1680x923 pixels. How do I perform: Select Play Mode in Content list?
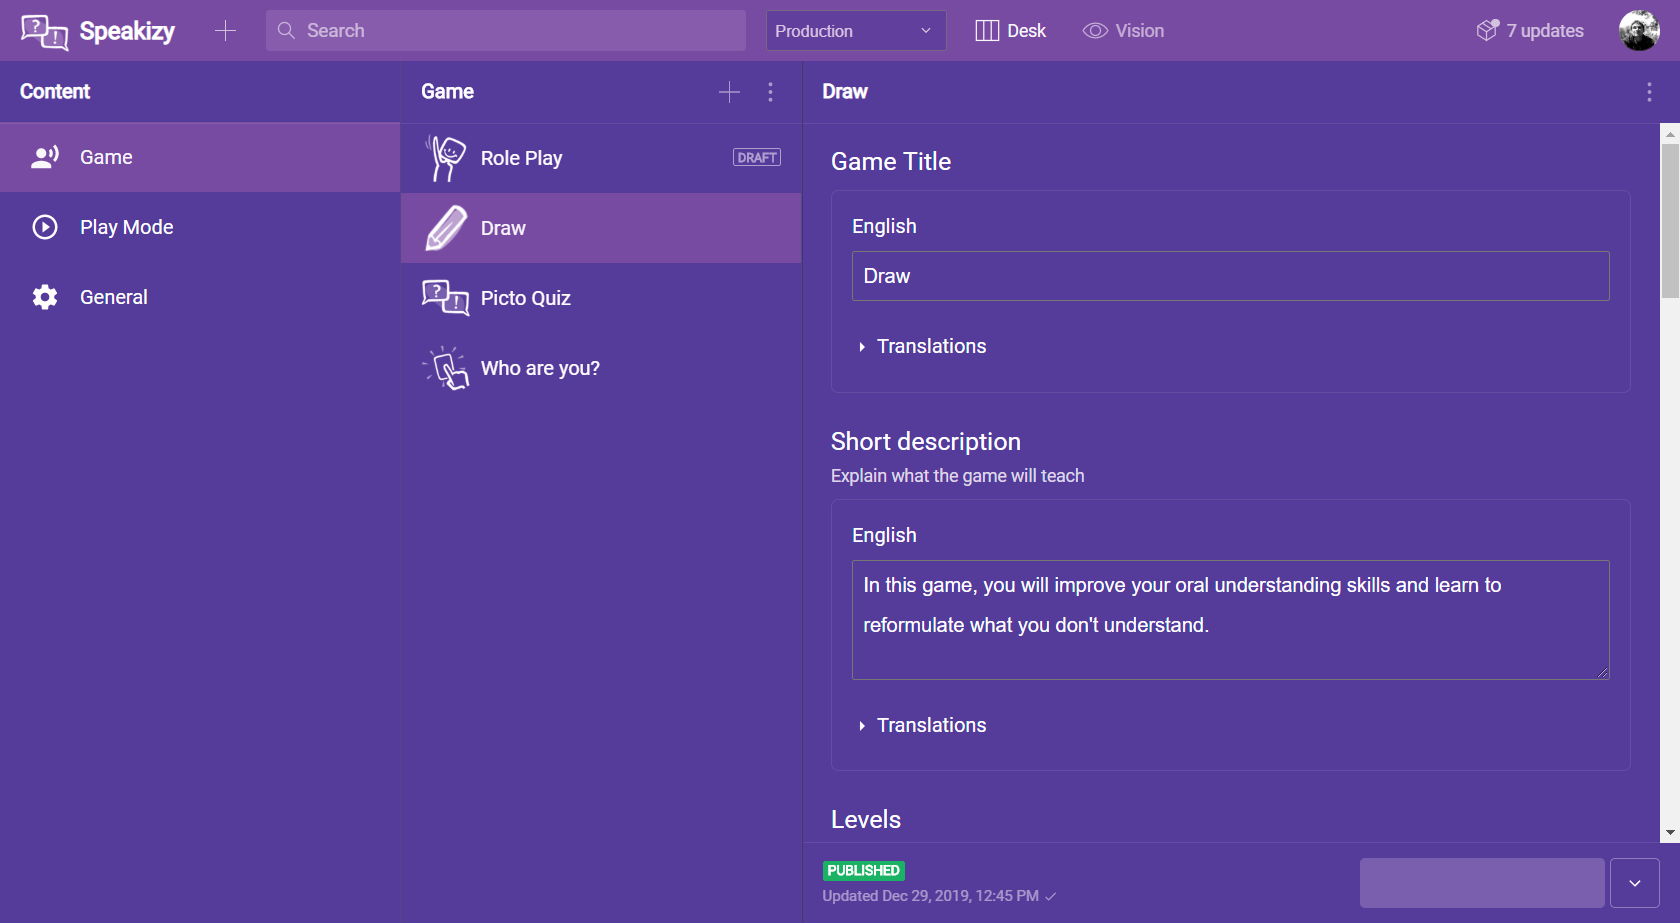click(200, 227)
